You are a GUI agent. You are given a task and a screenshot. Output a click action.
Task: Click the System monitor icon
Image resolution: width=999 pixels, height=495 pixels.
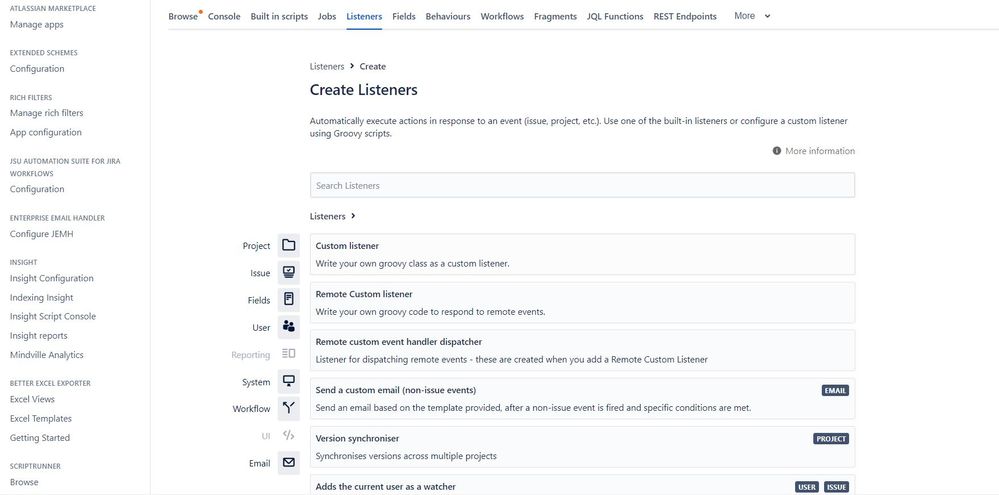coord(289,382)
